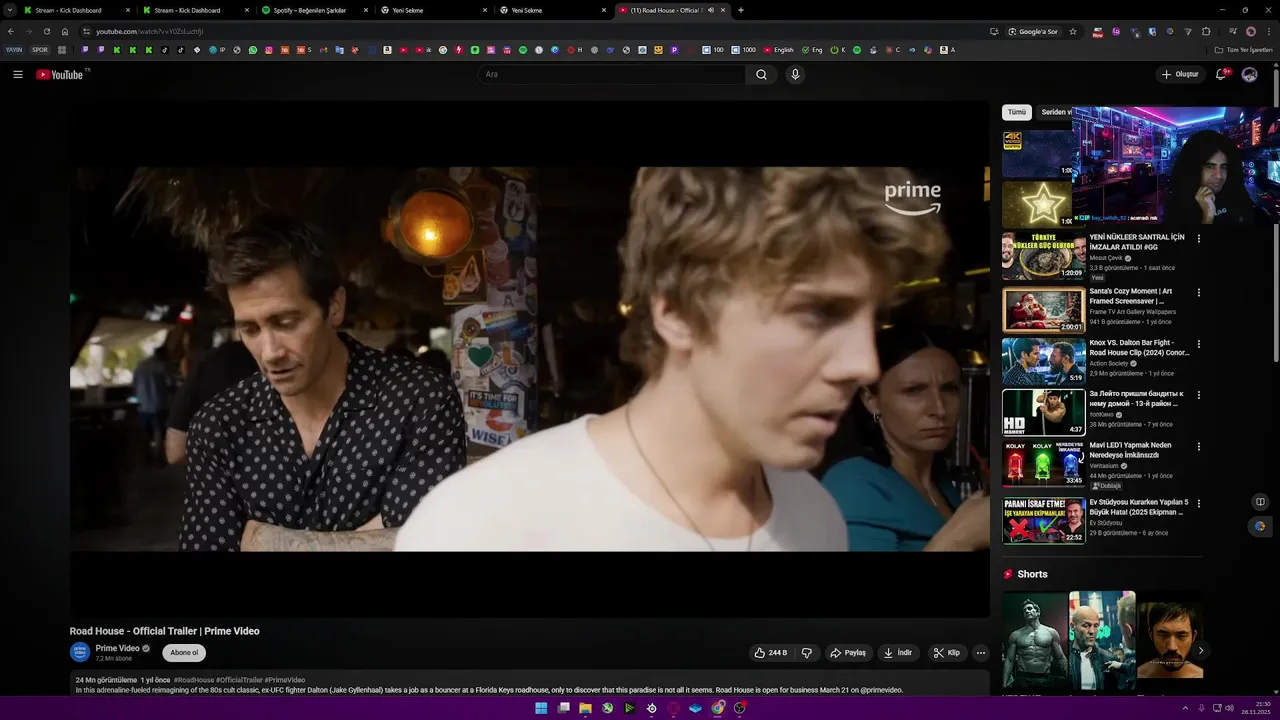Click the Paylaş share button
The width and height of the screenshot is (1280, 720).
848,653
